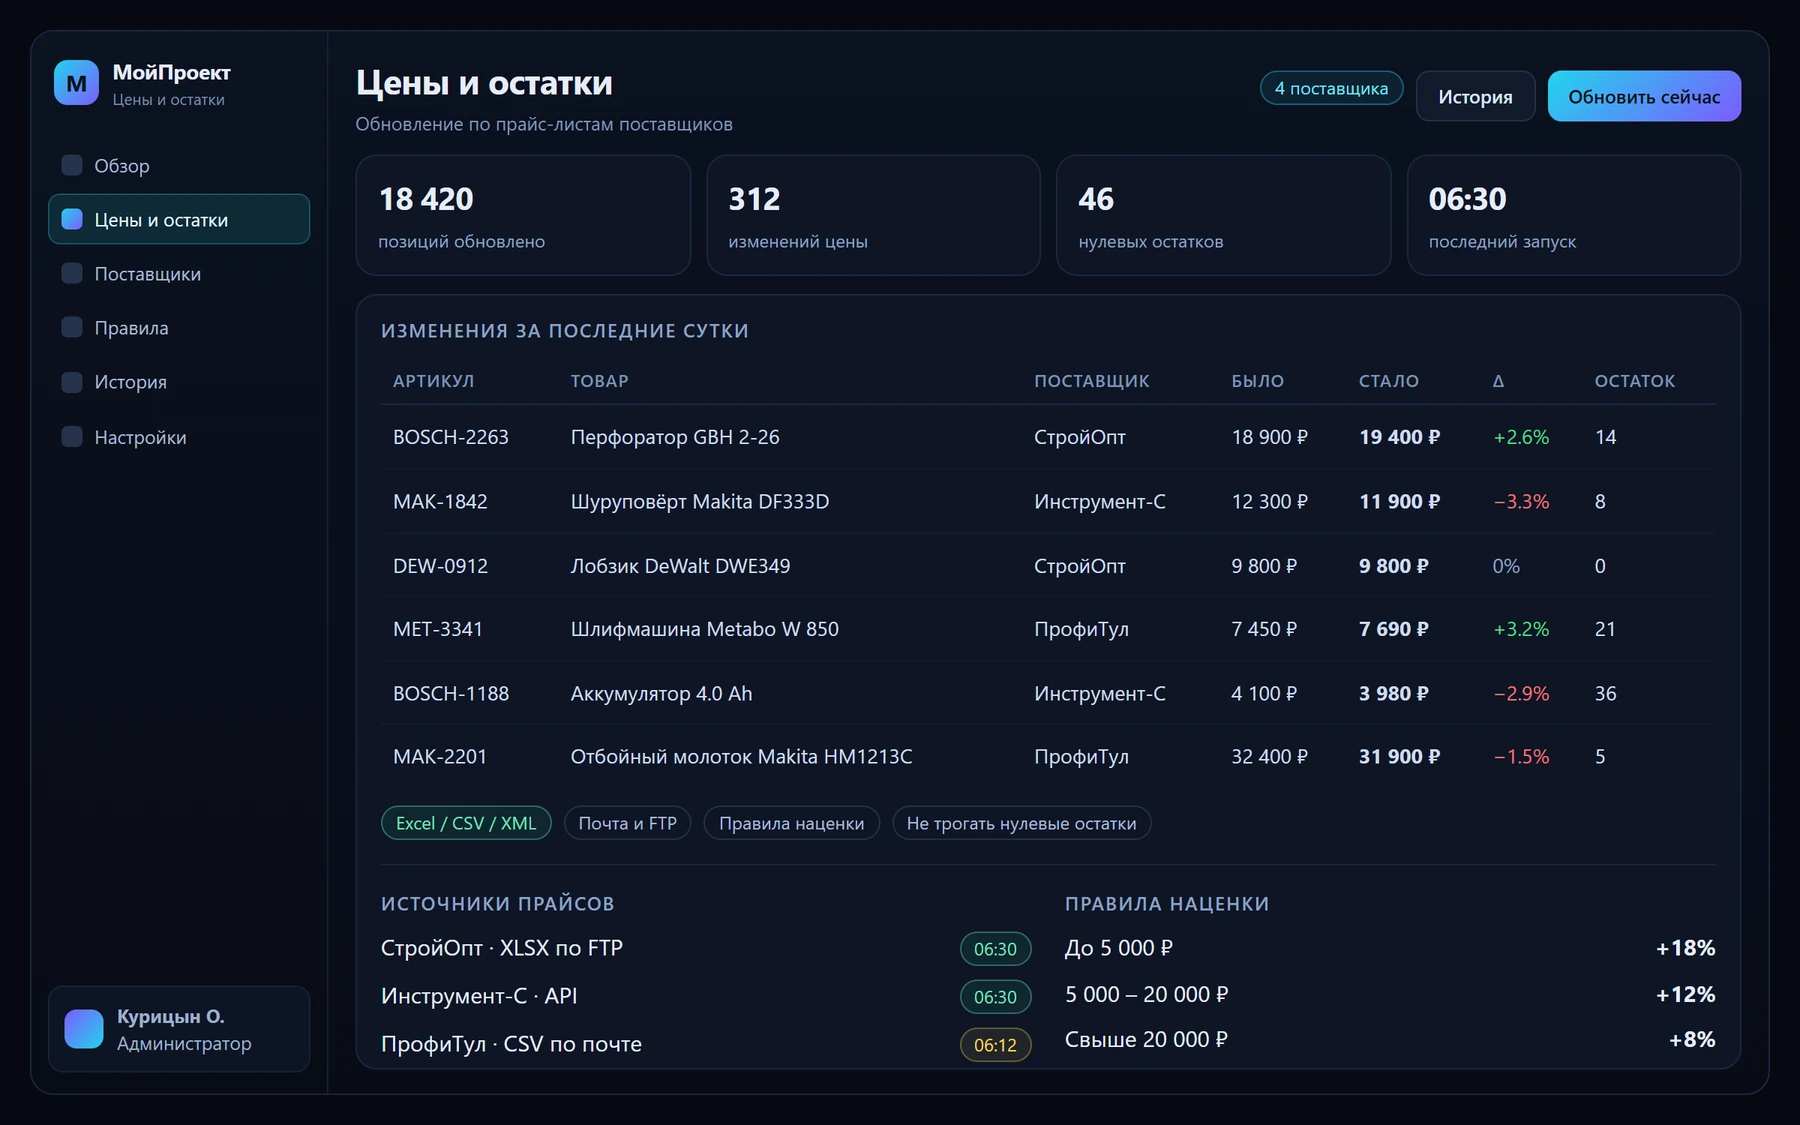
Task: Click the 06:12 time badge for ПрофиТул
Action: (x=995, y=1044)
